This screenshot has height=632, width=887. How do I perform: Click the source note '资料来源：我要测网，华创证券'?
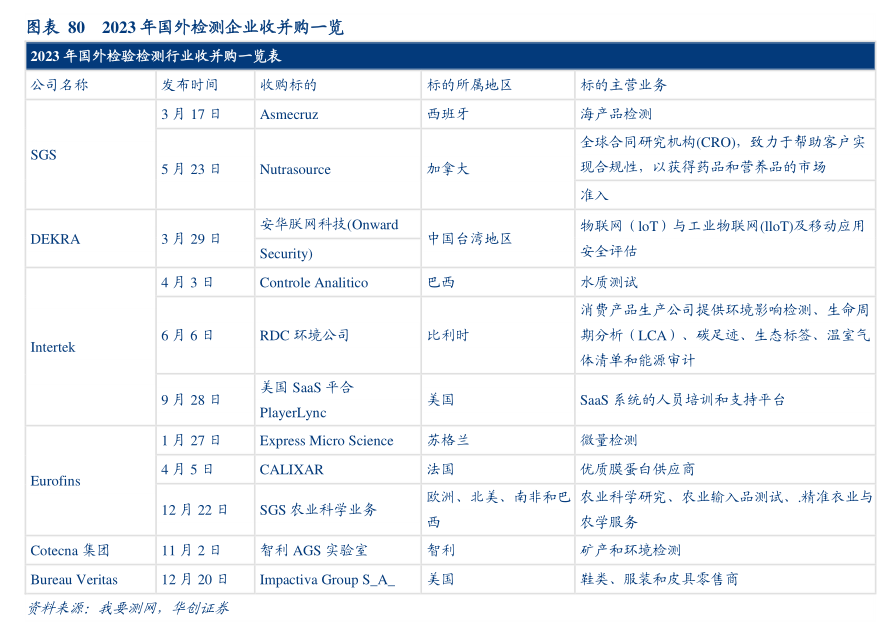point(128,608)
